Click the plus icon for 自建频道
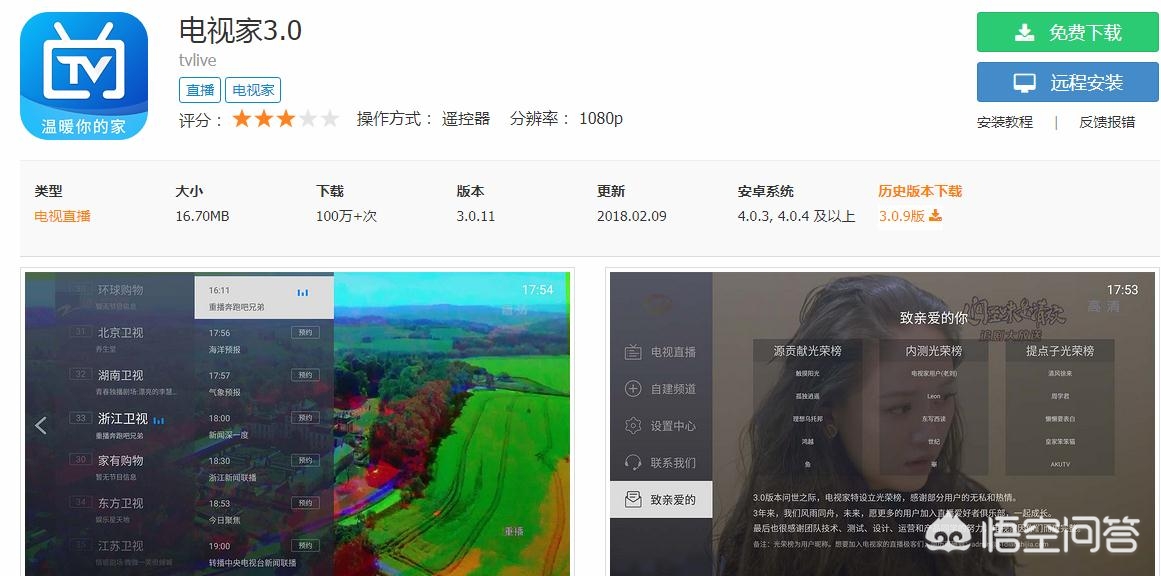Viewport: 1161px width, 576px height. point(632,389)
